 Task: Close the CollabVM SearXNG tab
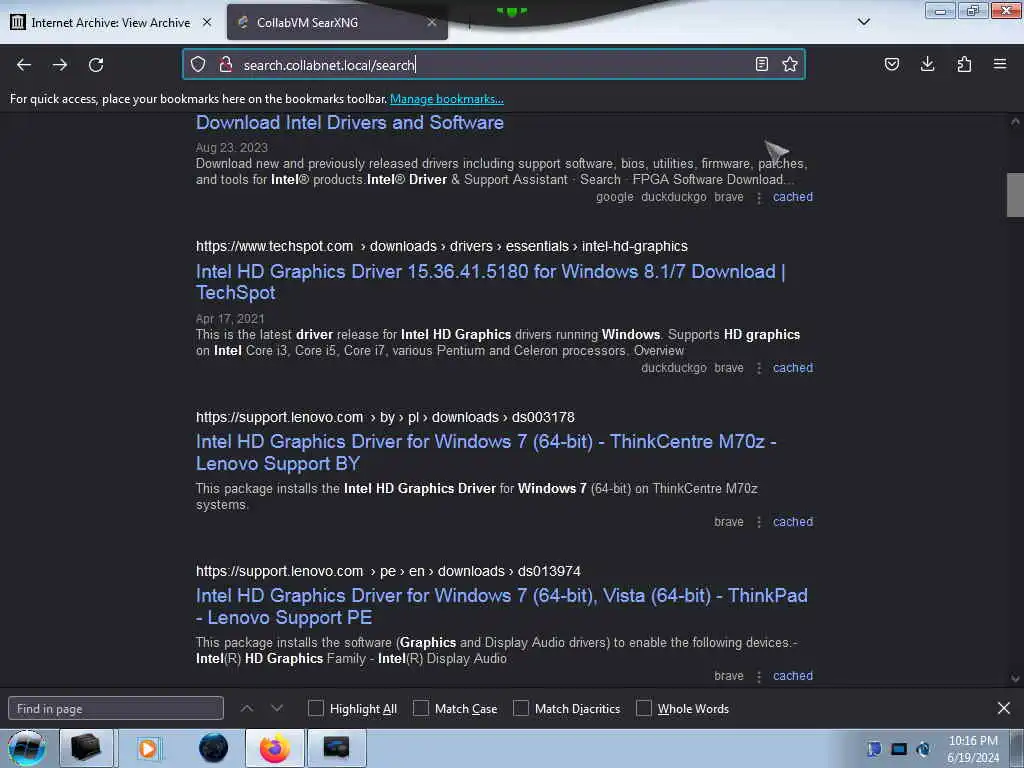[x=432, y=22]
